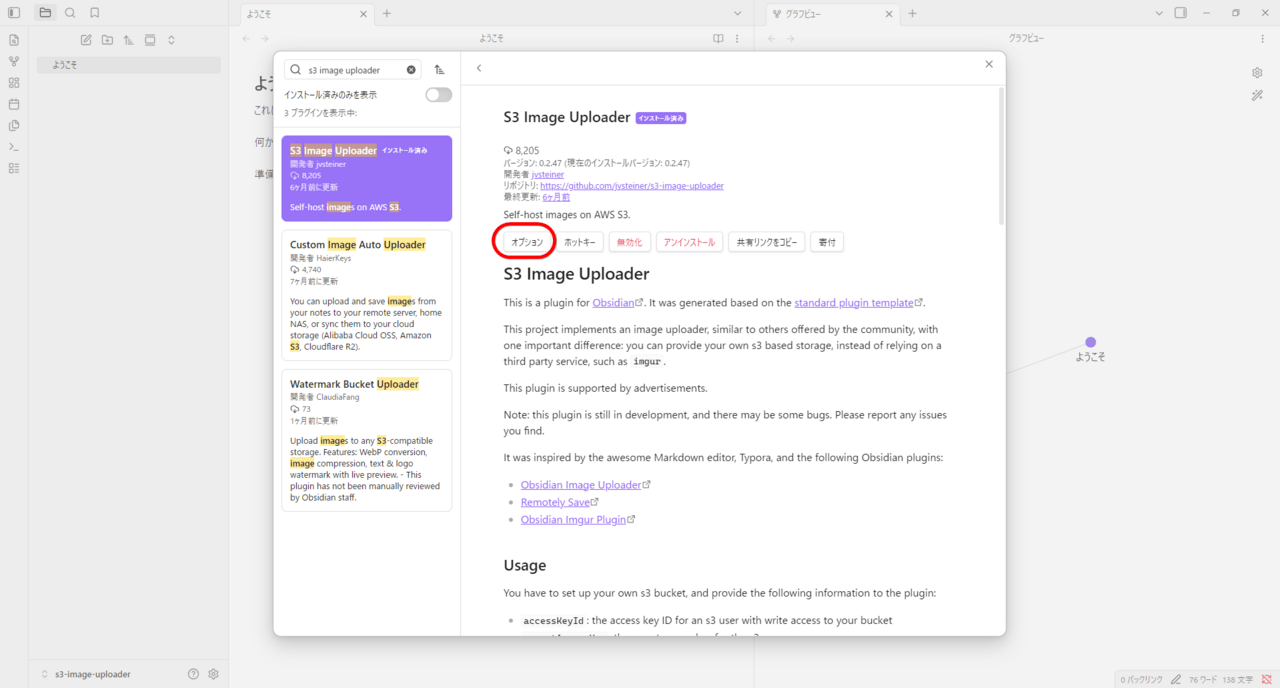The height and width of the screenshot is (688, 1280).
Task: Change the sort order in the file explorer
Action: (x=129, y=40)
